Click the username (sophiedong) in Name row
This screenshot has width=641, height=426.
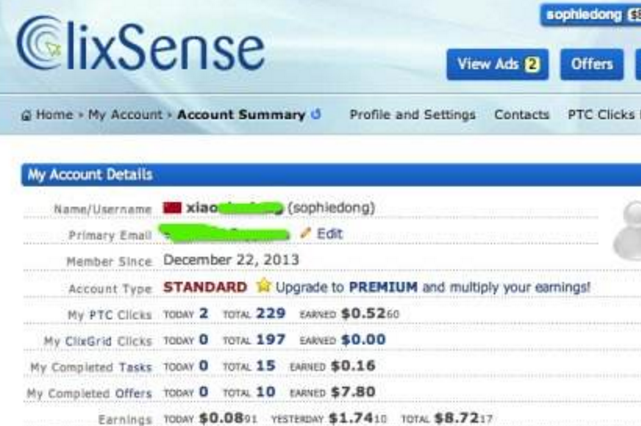tap(331, 208)
